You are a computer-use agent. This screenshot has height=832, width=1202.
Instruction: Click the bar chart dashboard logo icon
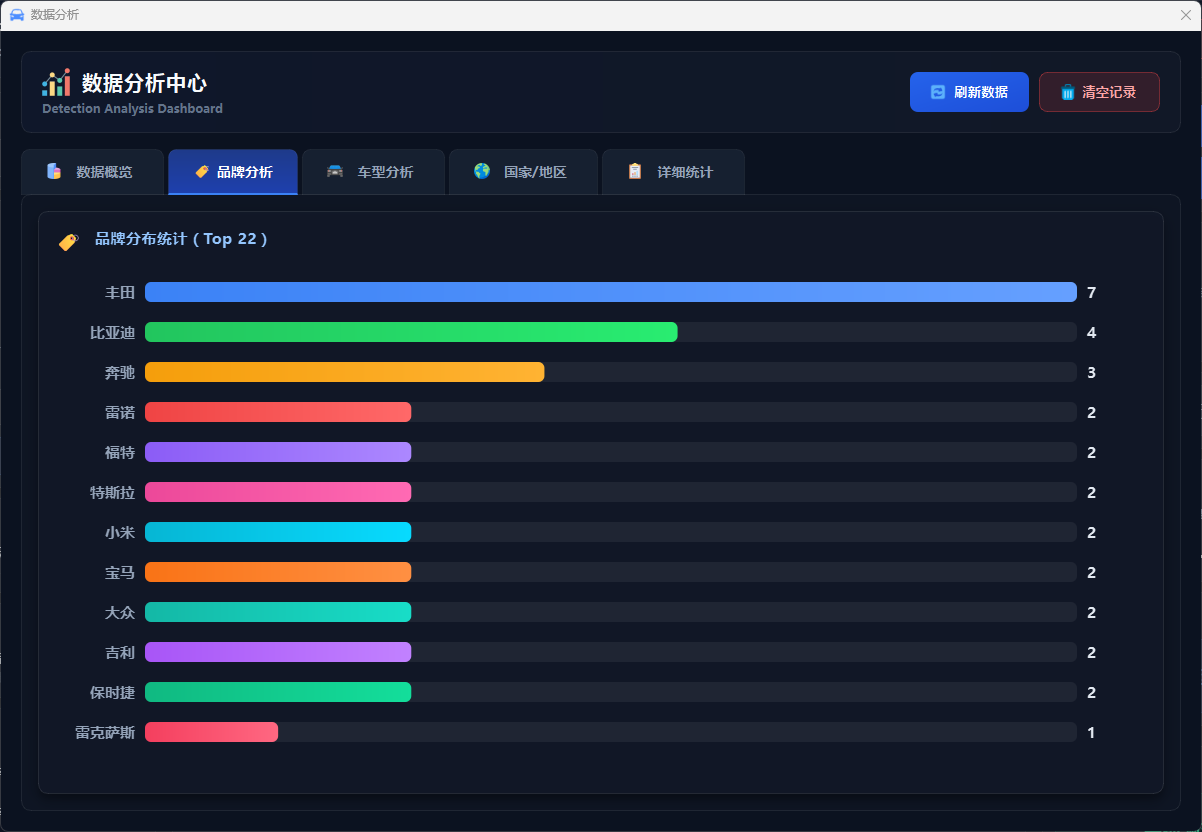click(56, 83)
